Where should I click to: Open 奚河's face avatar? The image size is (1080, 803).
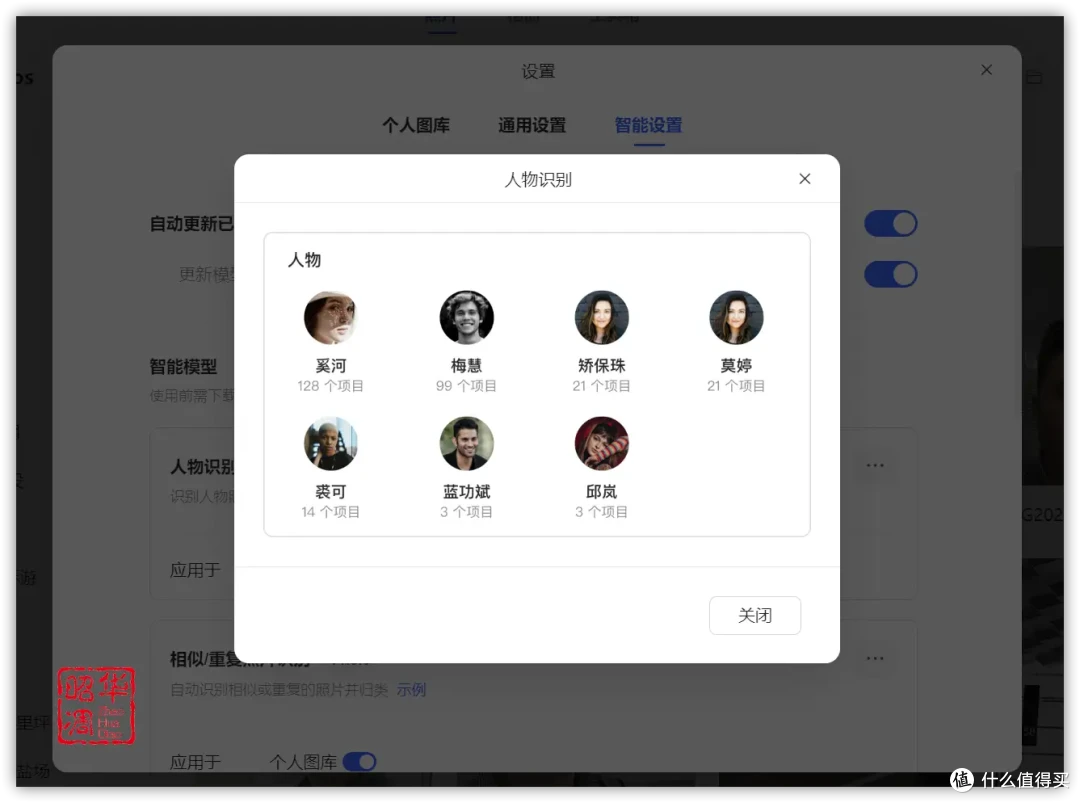(x=331, y=317)
